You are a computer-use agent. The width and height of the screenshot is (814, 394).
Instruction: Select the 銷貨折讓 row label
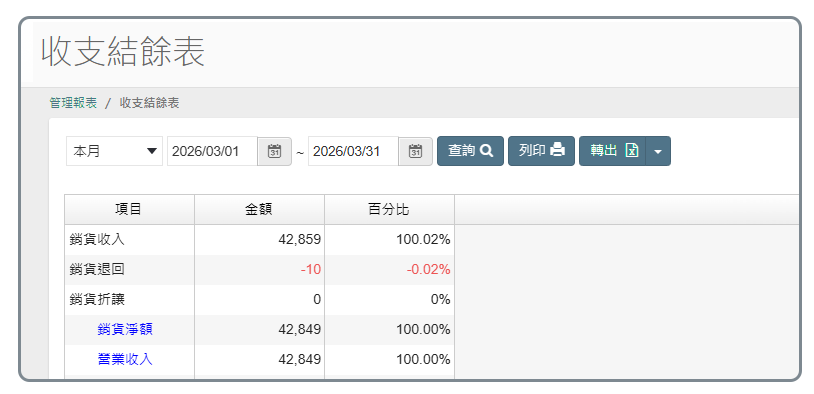tap(97, 300)
